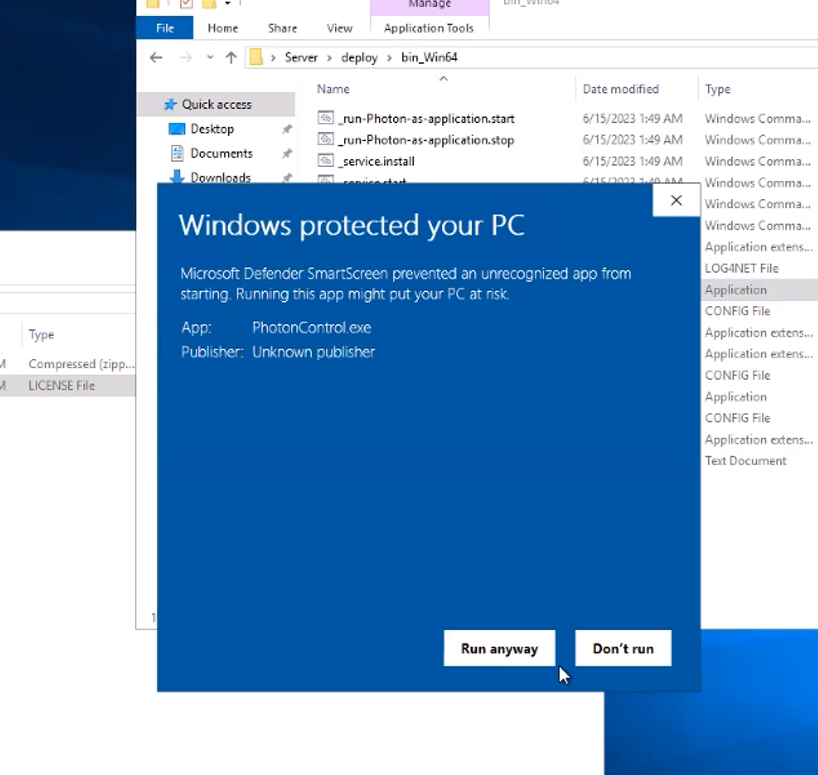Close the Windows protected your PC dialog
The image size is (818, 775).
pyautogui.click(x=676, y=200)
